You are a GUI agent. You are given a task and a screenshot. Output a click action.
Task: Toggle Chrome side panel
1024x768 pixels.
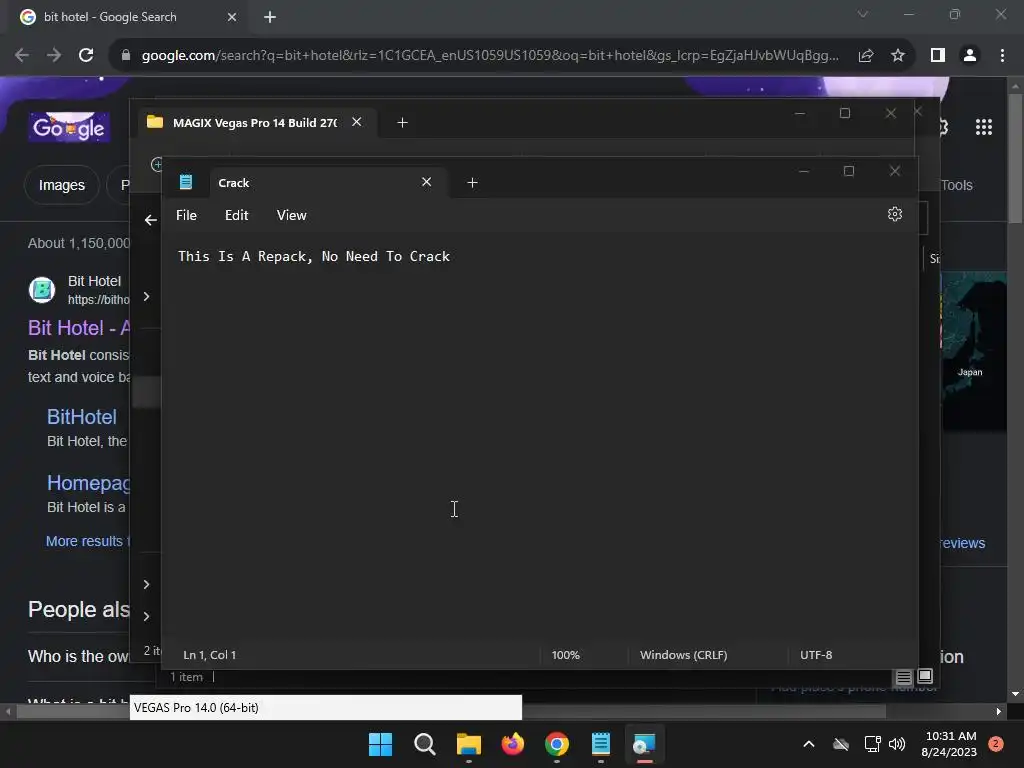(x=938, y=56)
